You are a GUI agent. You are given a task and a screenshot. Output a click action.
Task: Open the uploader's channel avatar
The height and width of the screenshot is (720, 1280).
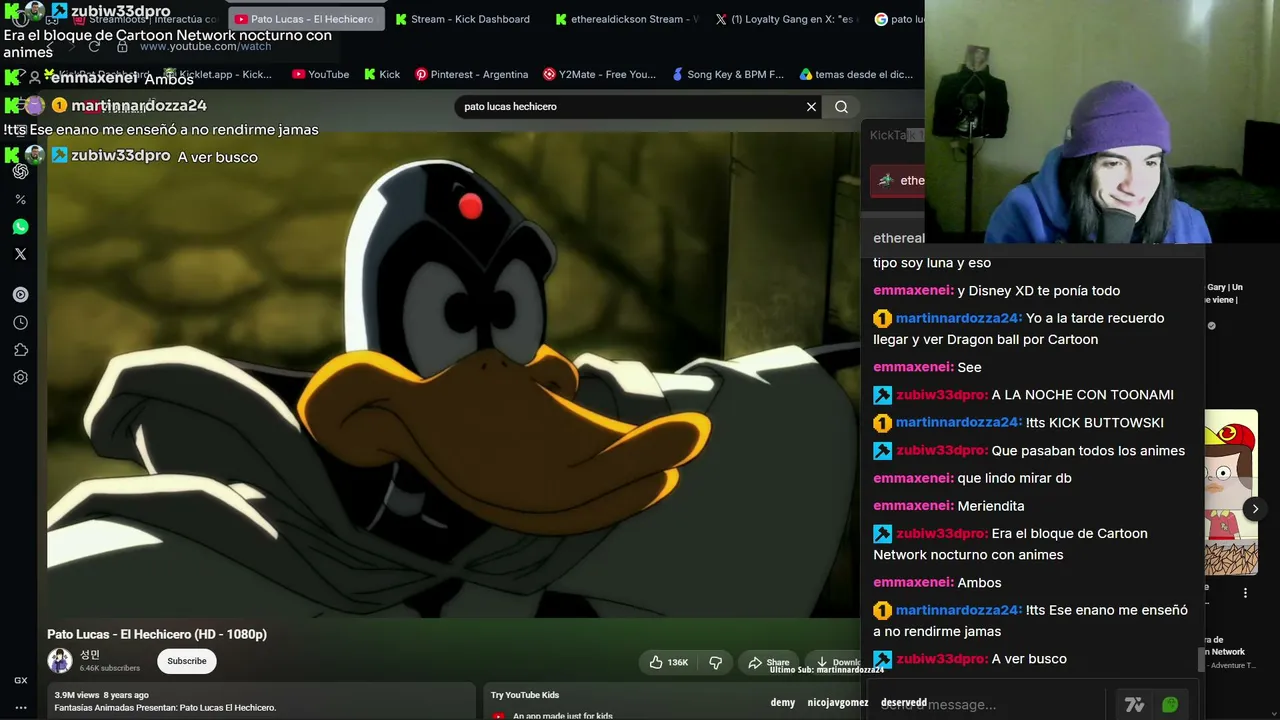point(60,660)
